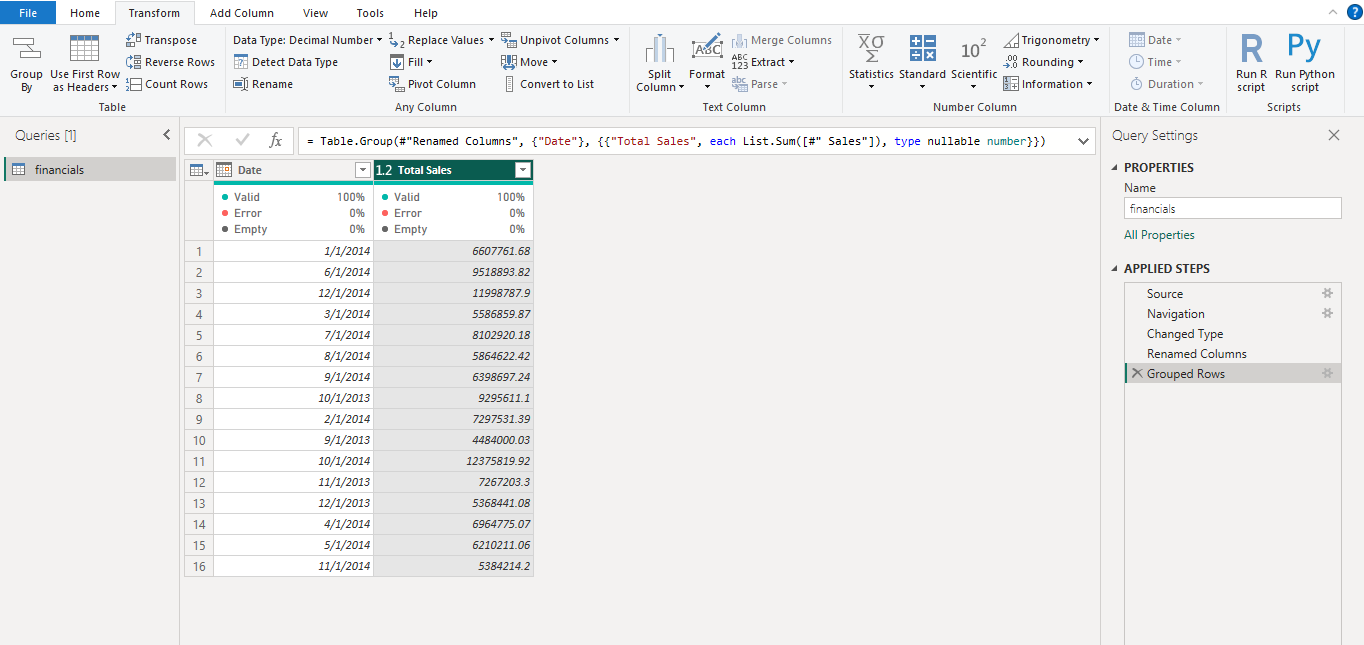The image size is (1364, 645).
Task: Open the Information dropdown
Action: coord(1048,84)
